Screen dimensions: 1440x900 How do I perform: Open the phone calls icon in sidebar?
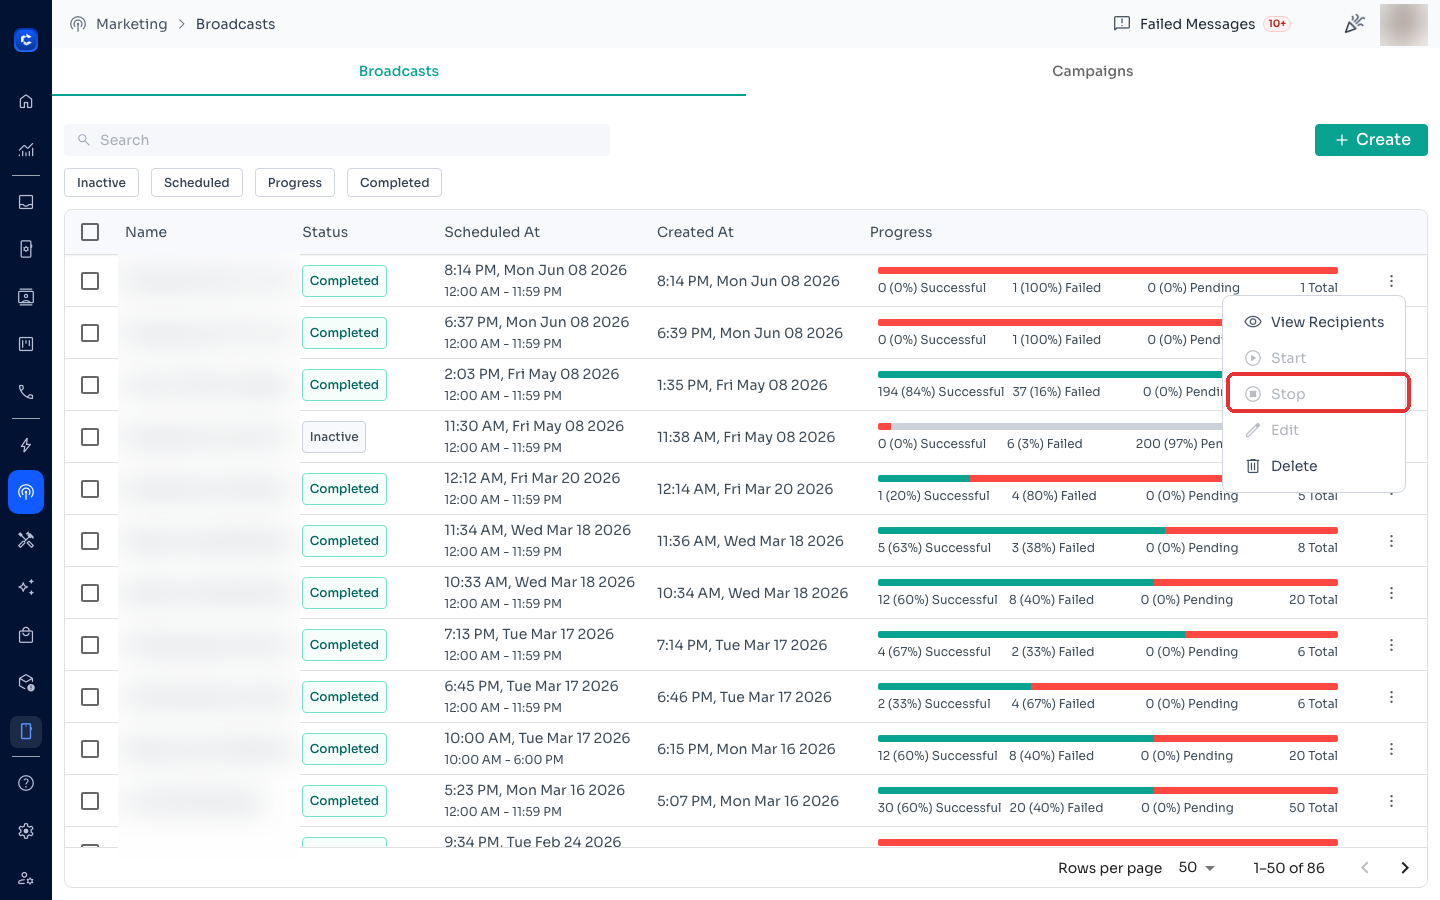click(x=26, y=392)
